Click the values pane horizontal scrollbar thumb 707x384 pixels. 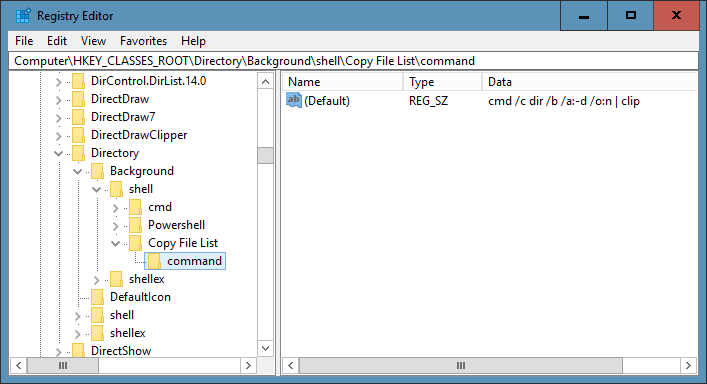[460, 366]
